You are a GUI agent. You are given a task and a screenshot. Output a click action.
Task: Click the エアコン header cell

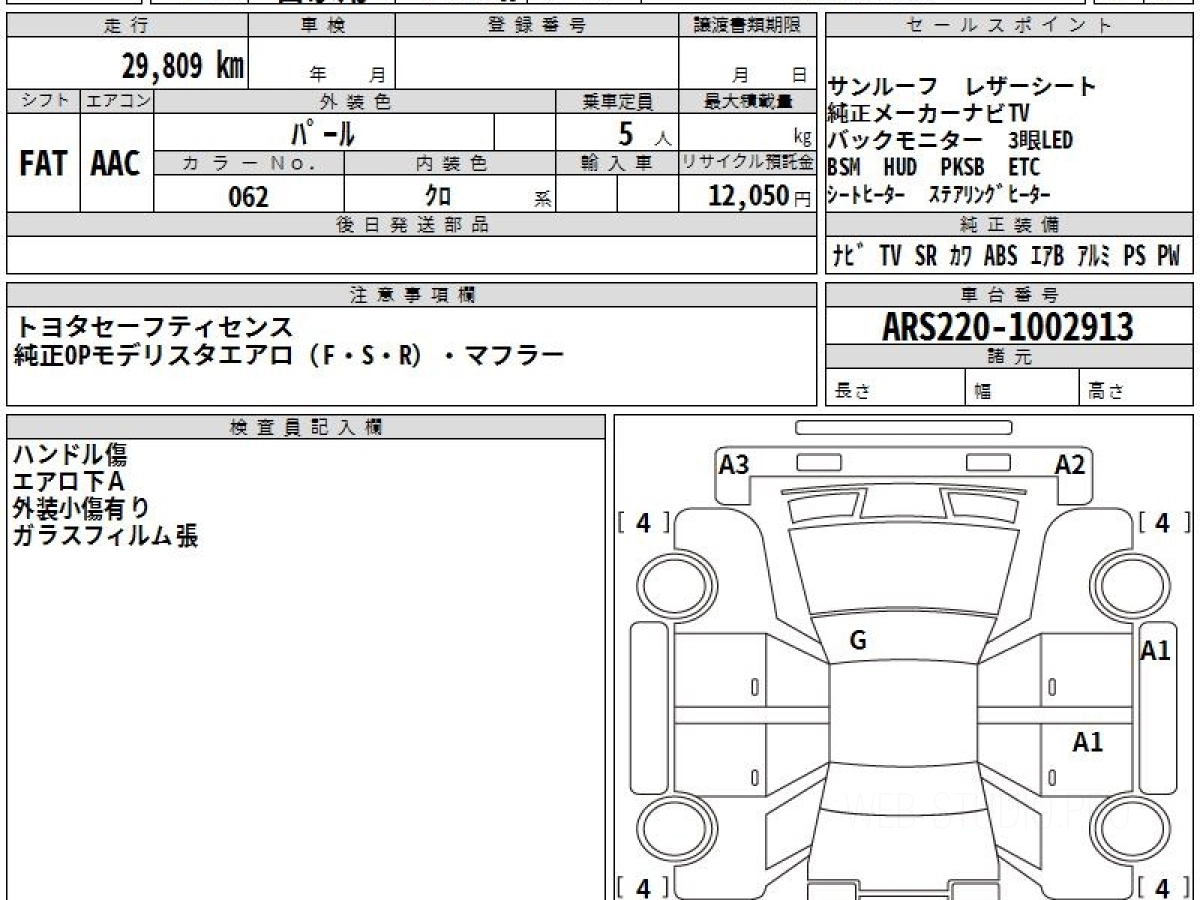pyautogui.click(x=117, y=101)
